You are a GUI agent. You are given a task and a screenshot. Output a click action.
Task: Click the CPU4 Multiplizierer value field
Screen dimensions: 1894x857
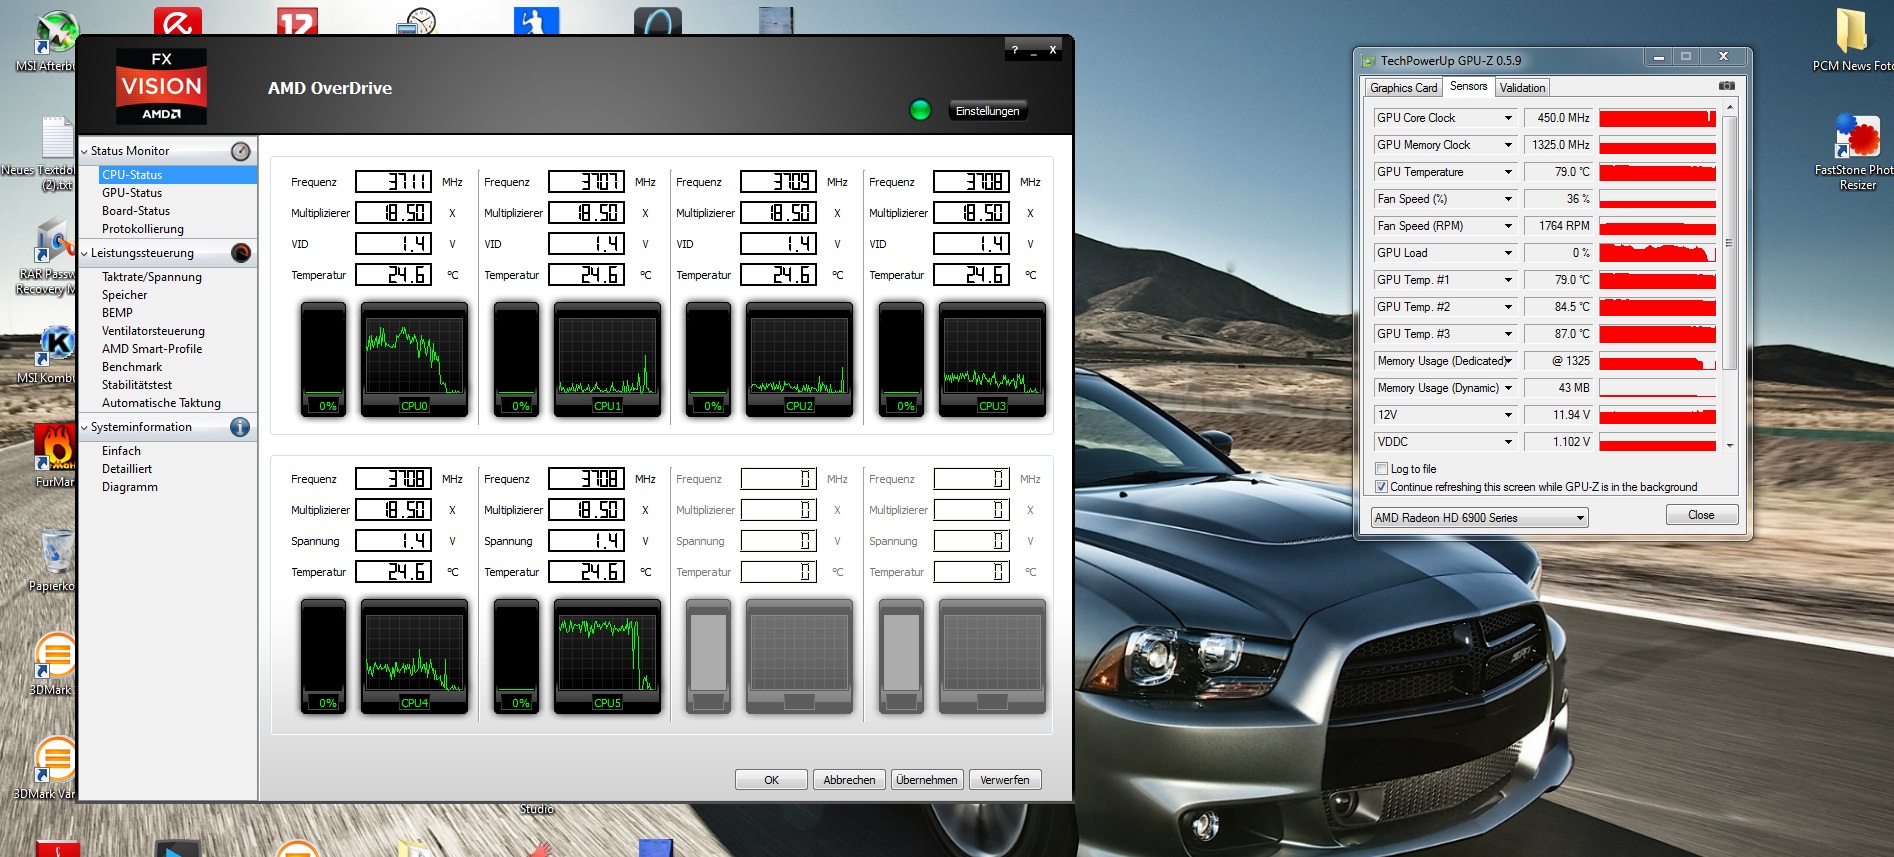[394, 510]
